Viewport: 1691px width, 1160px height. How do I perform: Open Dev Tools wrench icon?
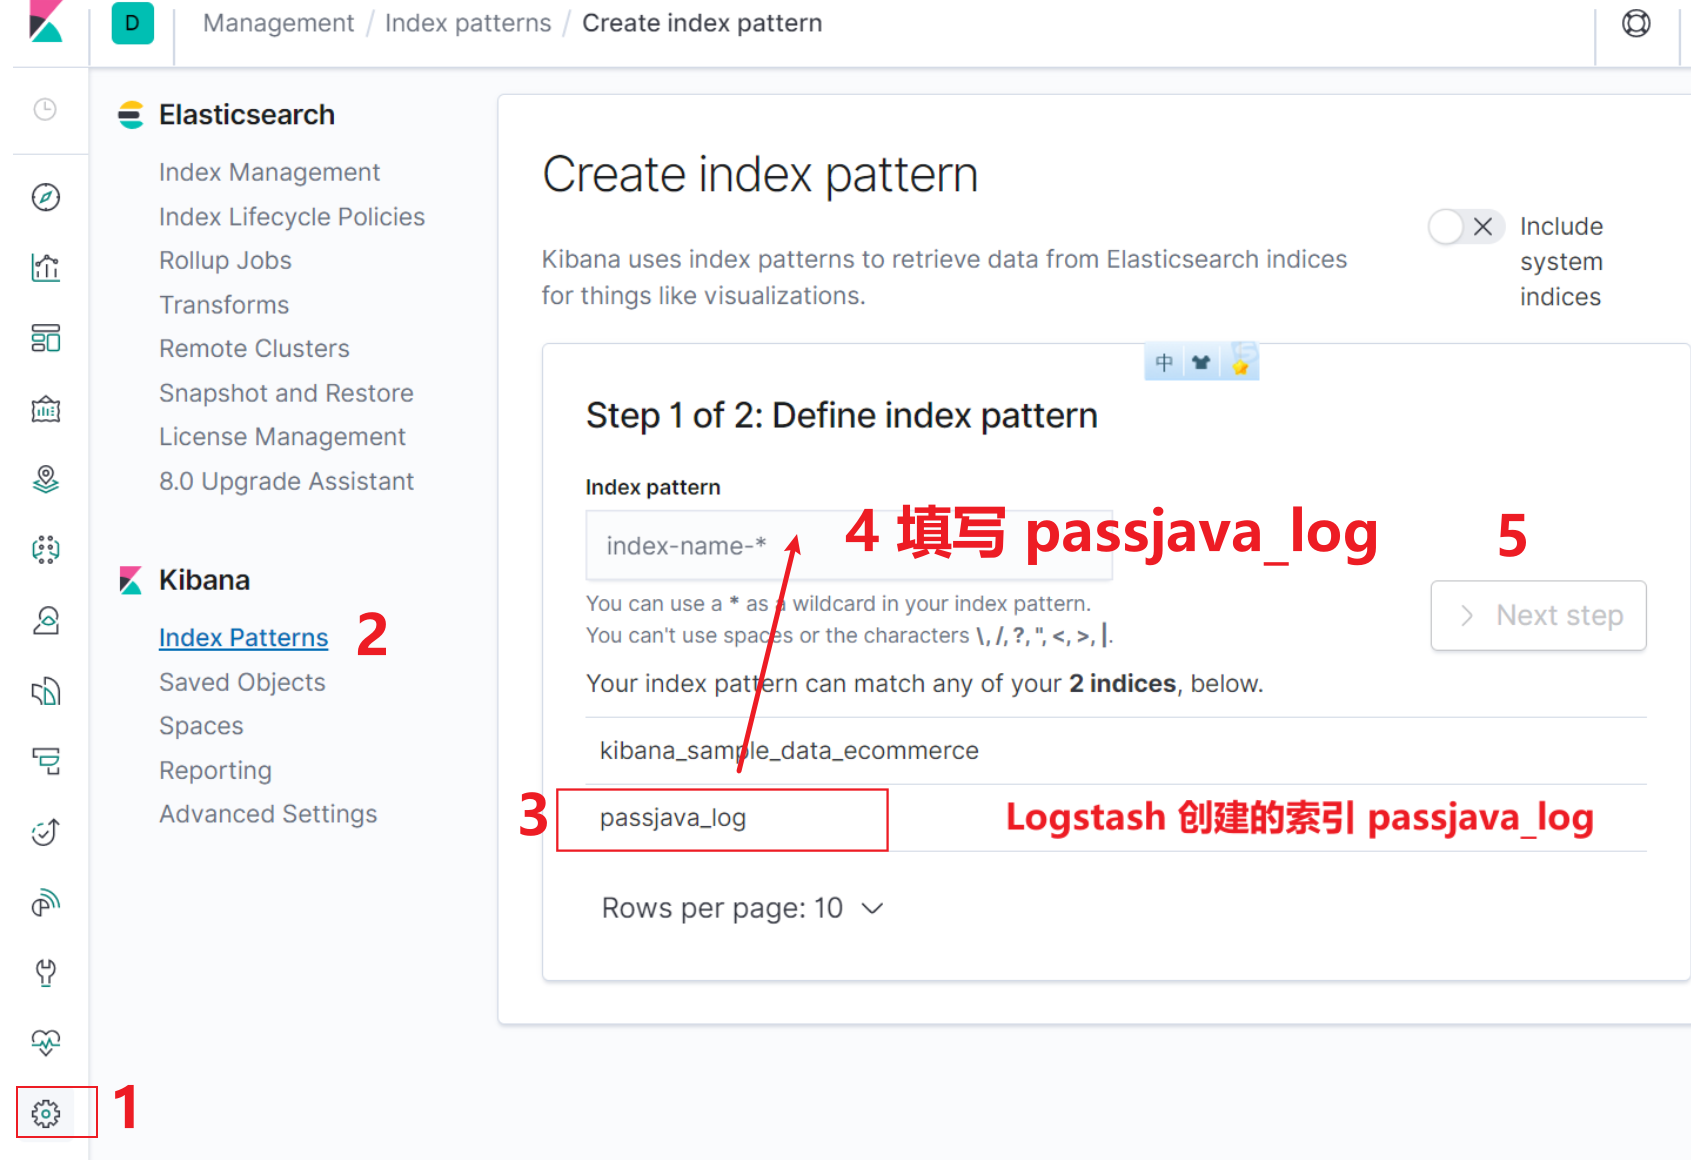click(46, 972)
